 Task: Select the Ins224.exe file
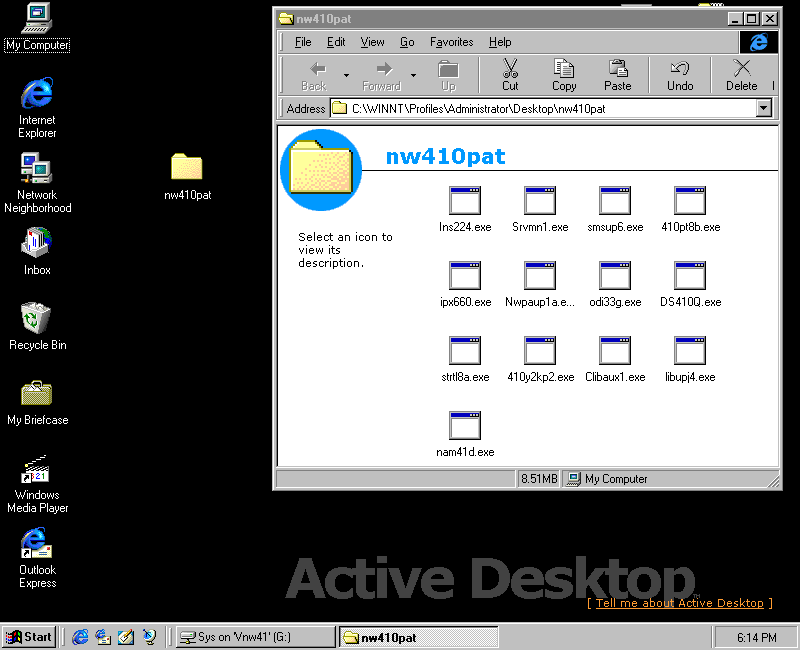click(465, 209)
